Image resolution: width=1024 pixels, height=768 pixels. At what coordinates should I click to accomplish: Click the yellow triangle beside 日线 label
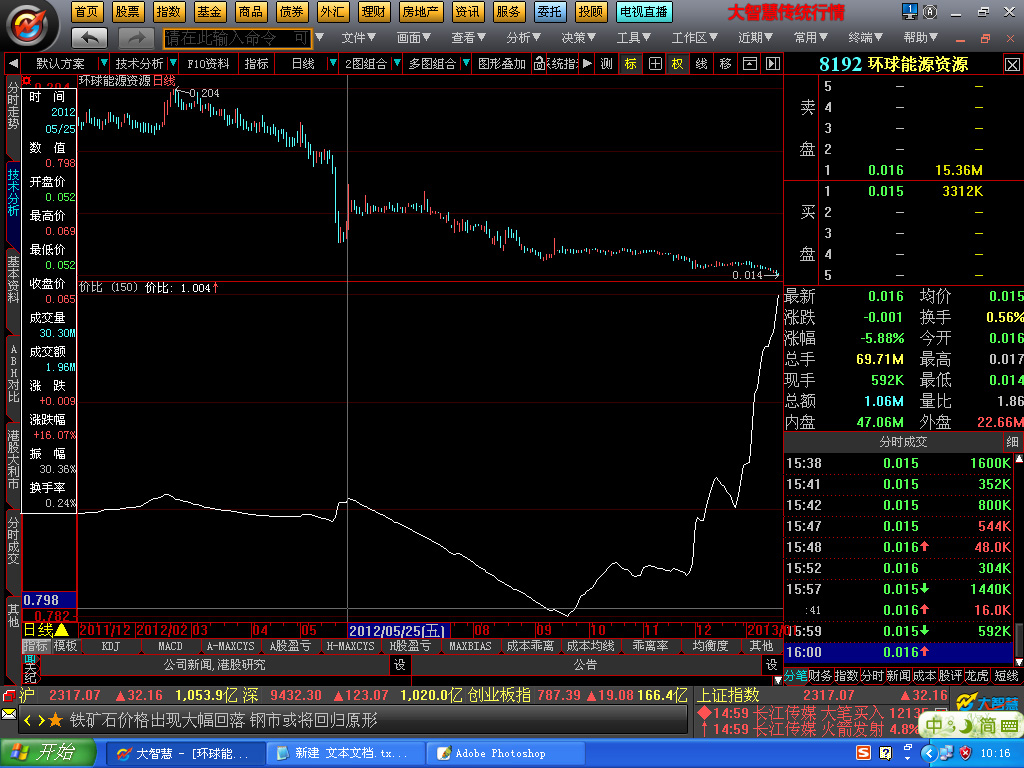pos(62,630)
